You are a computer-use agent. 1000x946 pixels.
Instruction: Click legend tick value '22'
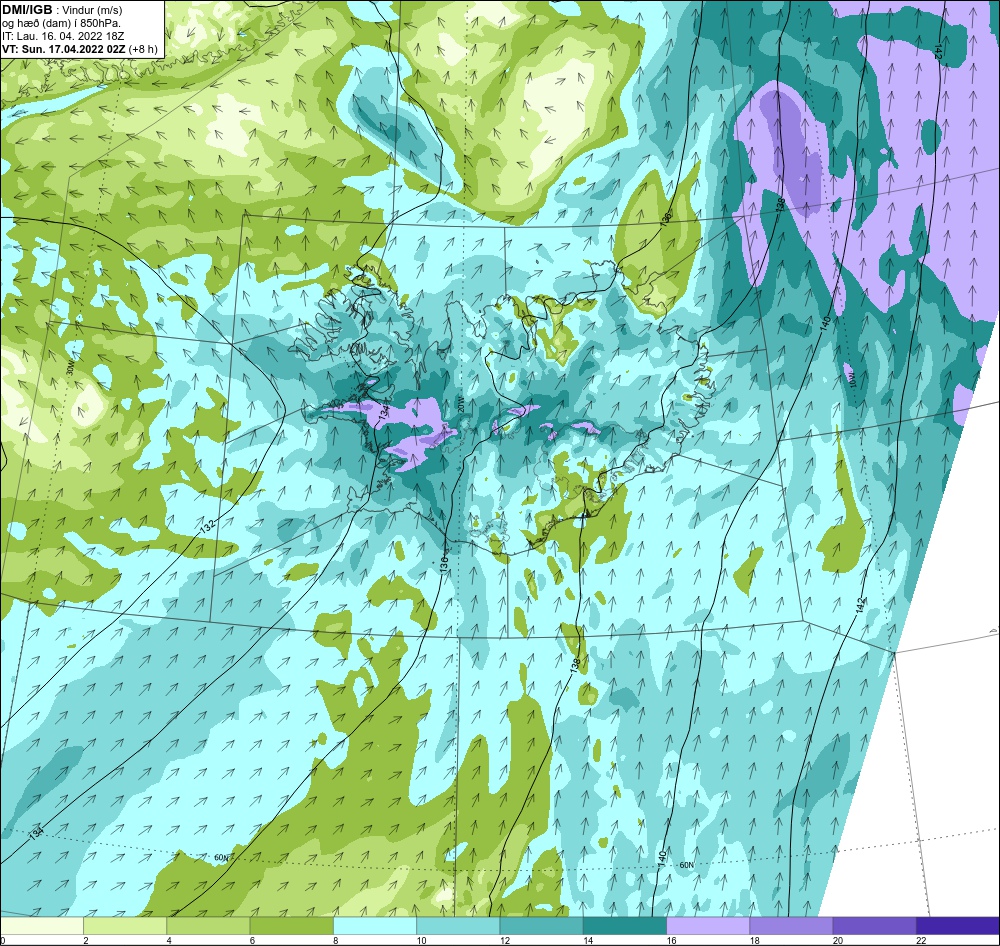point(921,940)
